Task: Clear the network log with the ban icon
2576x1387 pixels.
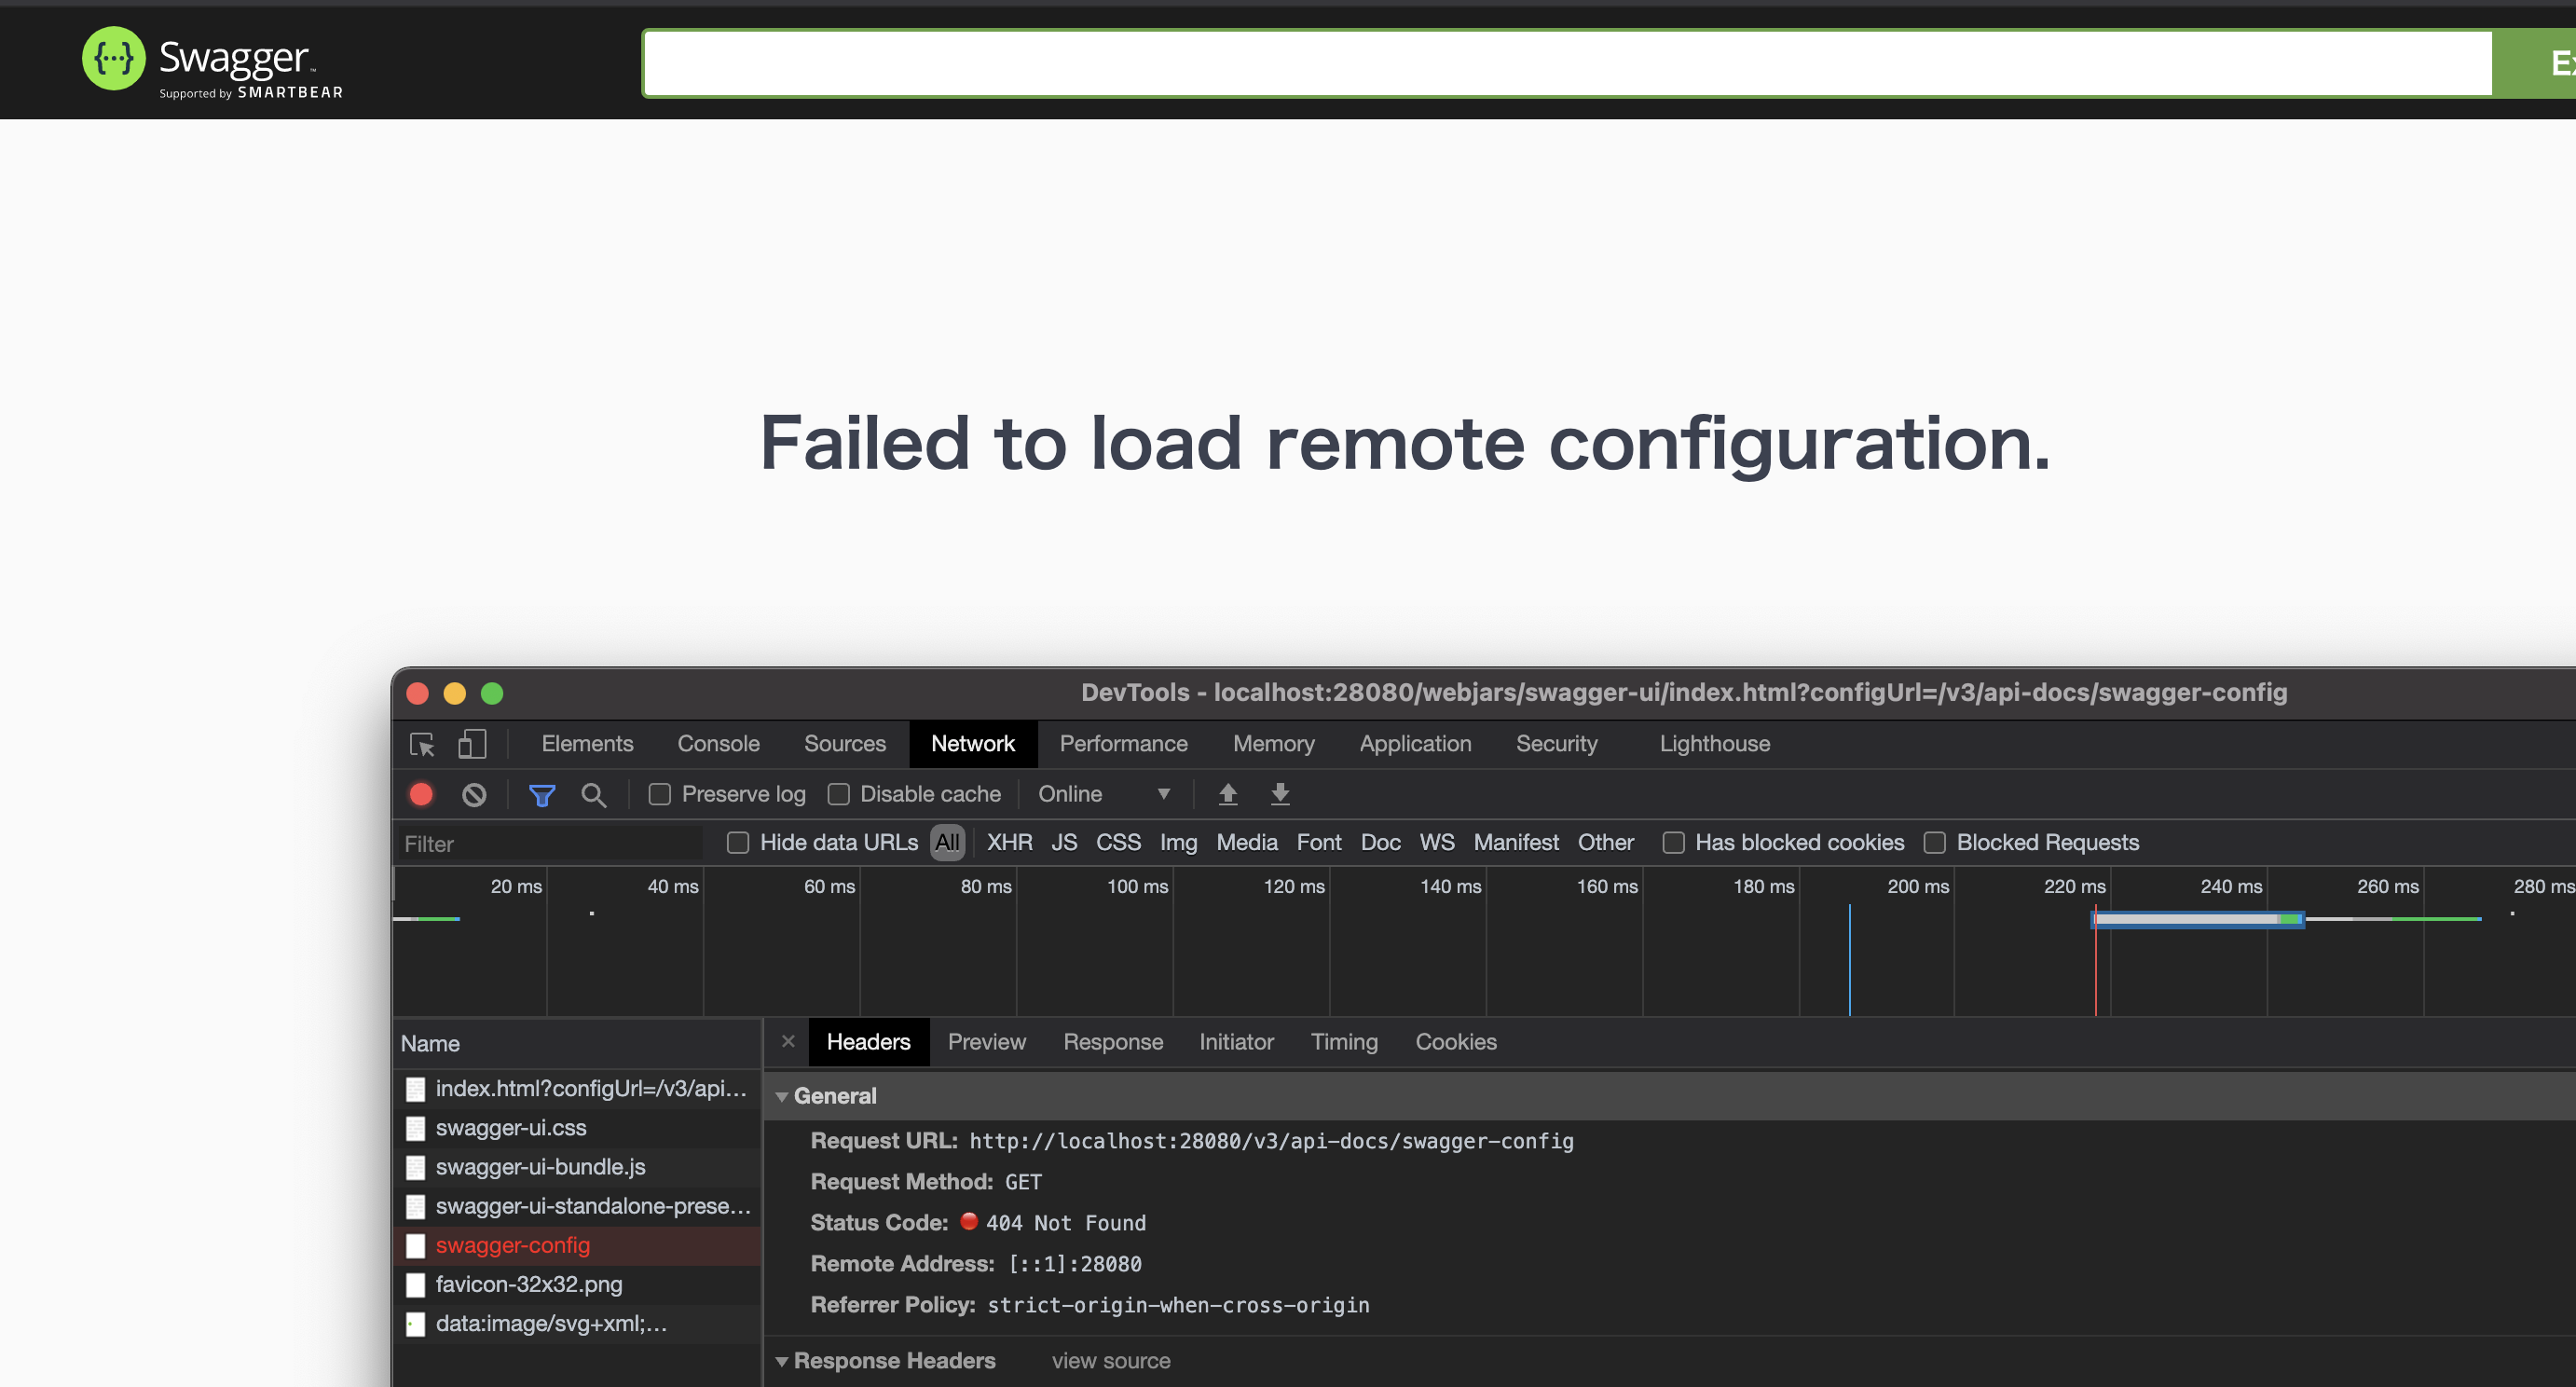Action: click(x=474, y=794)
